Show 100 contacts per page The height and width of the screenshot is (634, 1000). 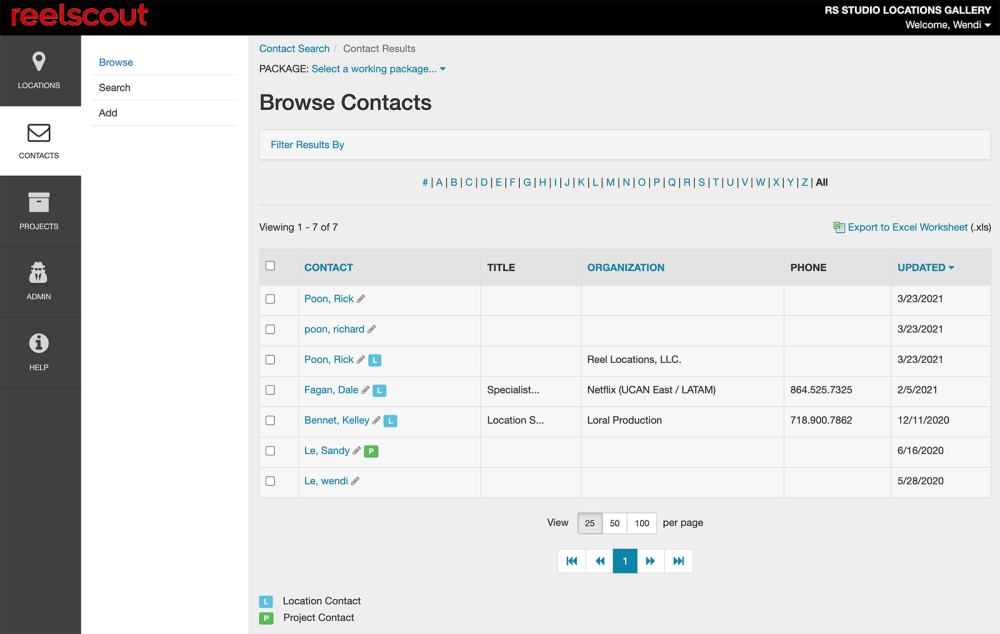click(x=642, y=523)
